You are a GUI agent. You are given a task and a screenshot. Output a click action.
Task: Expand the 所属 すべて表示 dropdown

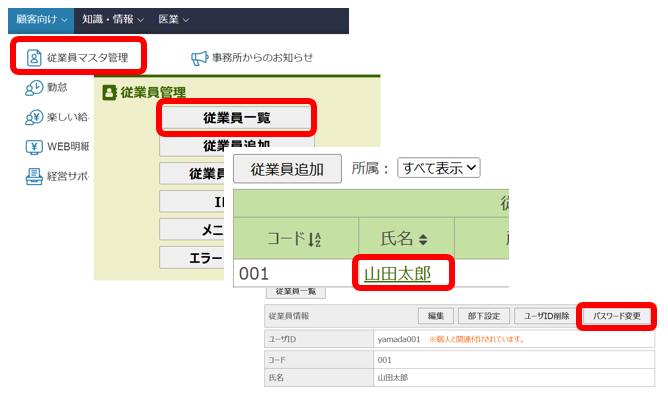click(439, 168)
